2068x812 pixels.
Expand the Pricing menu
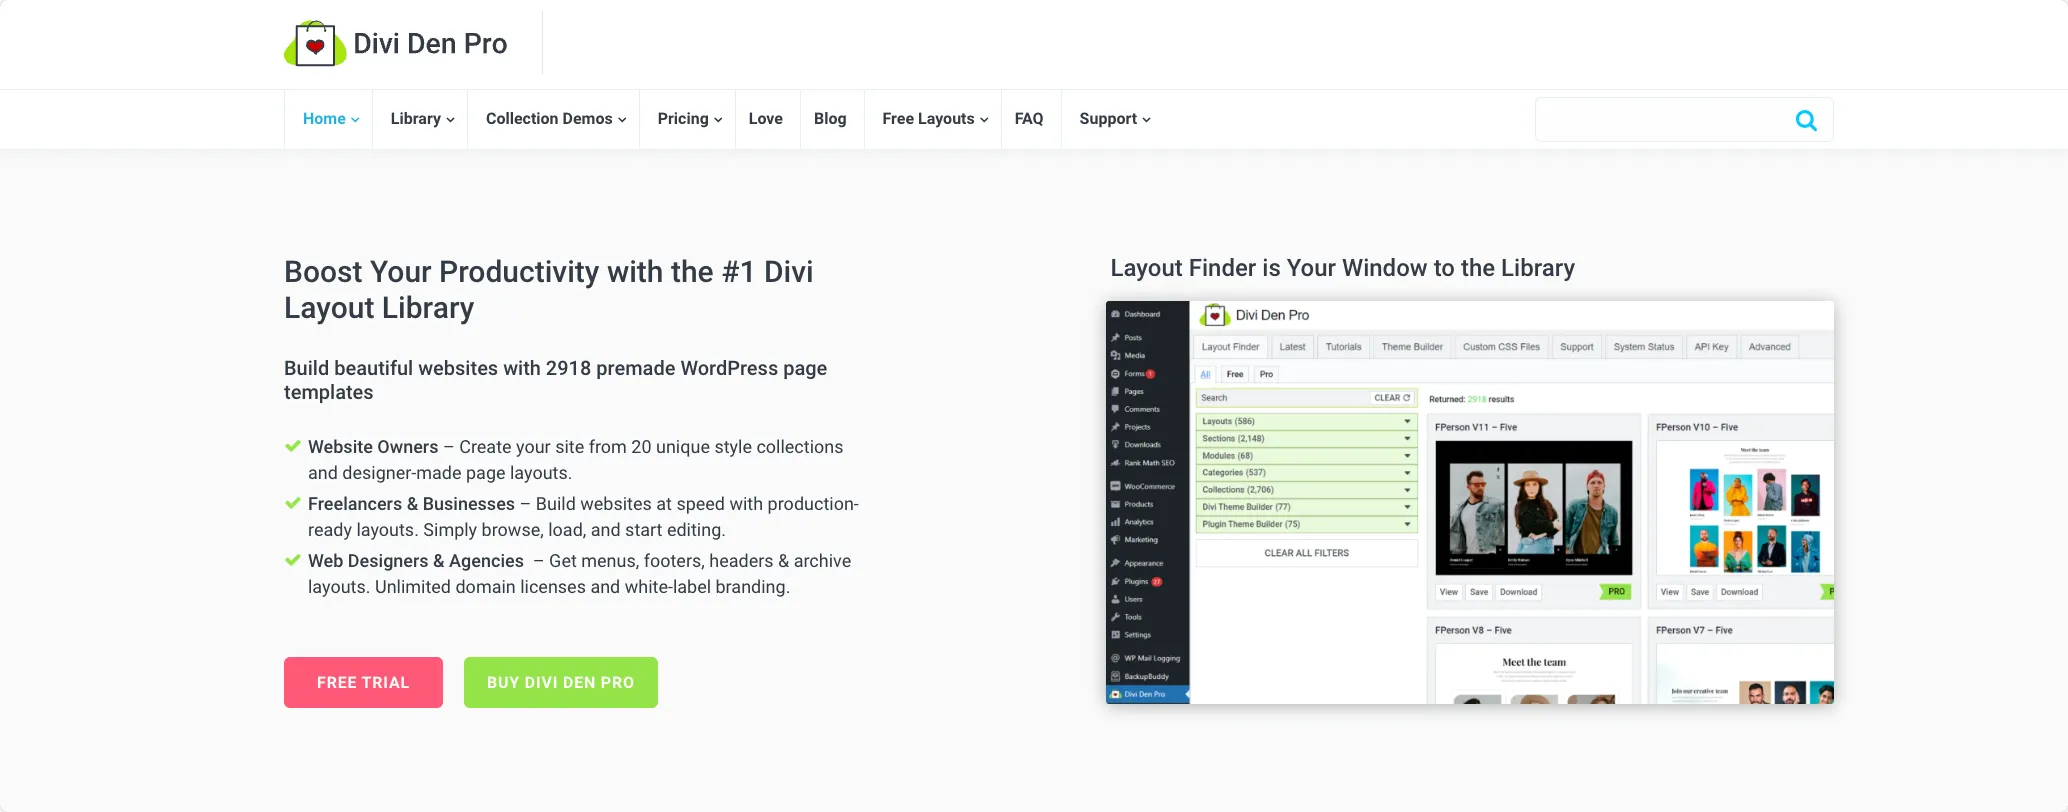tap(690, 119)
